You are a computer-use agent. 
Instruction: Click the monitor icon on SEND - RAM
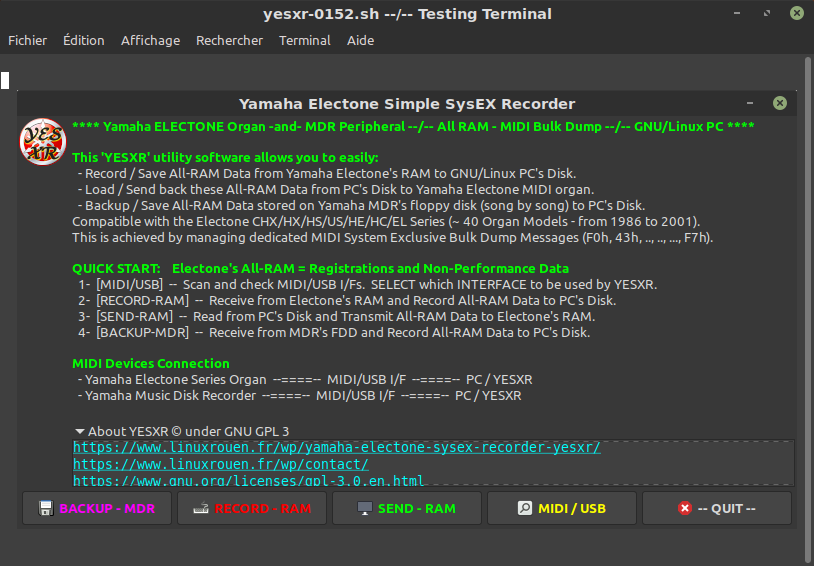pyautogui.click(x=365, y=508)
